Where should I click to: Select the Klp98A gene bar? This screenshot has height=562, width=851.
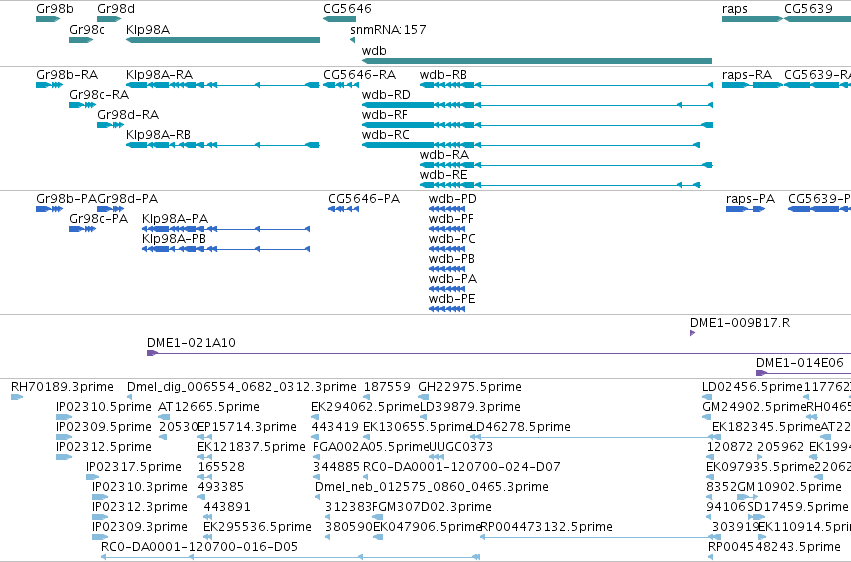pyautogui.click(x=223, y=40)
